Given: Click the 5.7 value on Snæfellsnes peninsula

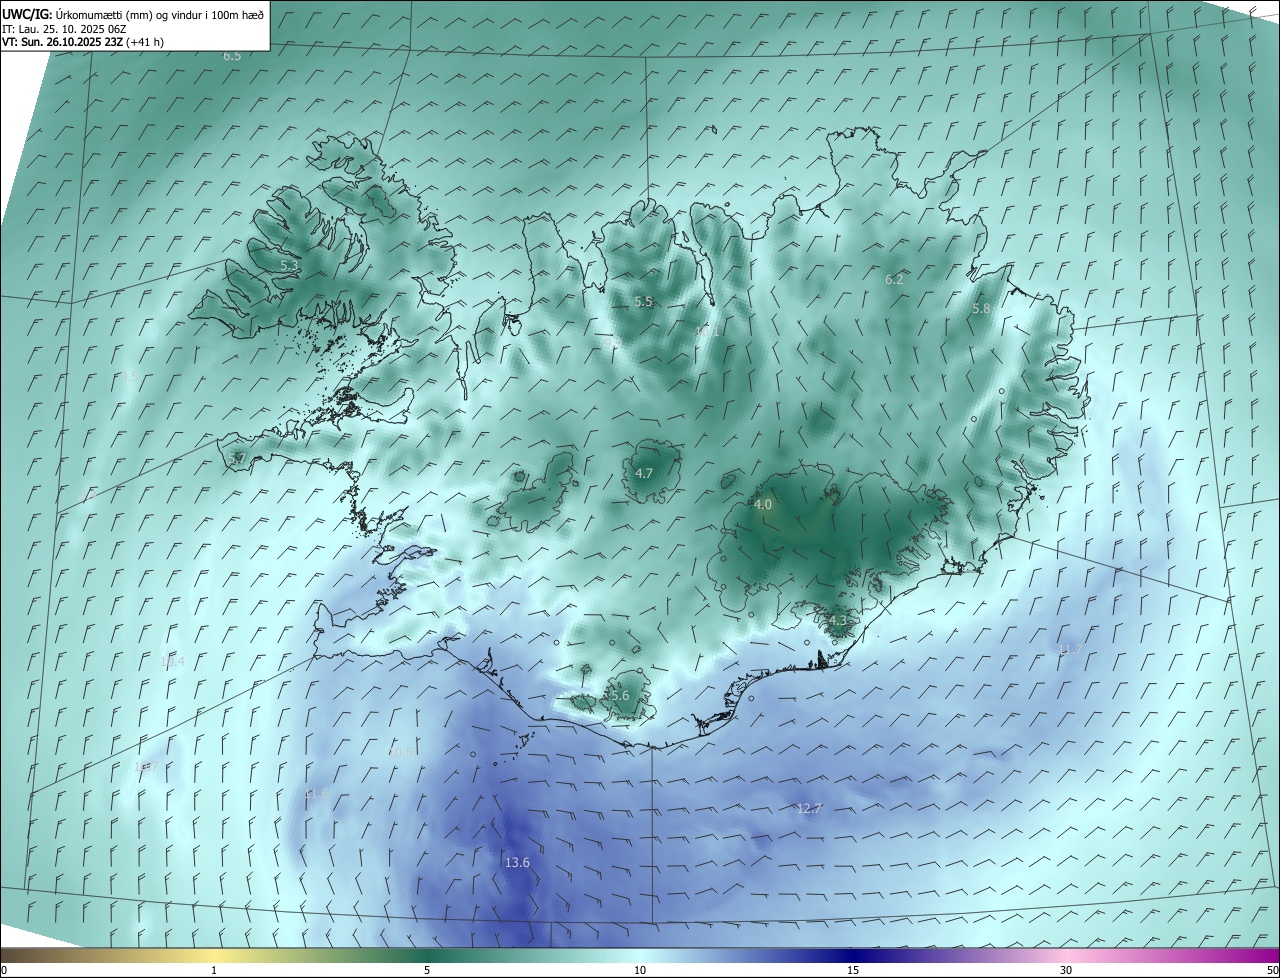Looking at the screenshot, I should [x=237, y=459].
